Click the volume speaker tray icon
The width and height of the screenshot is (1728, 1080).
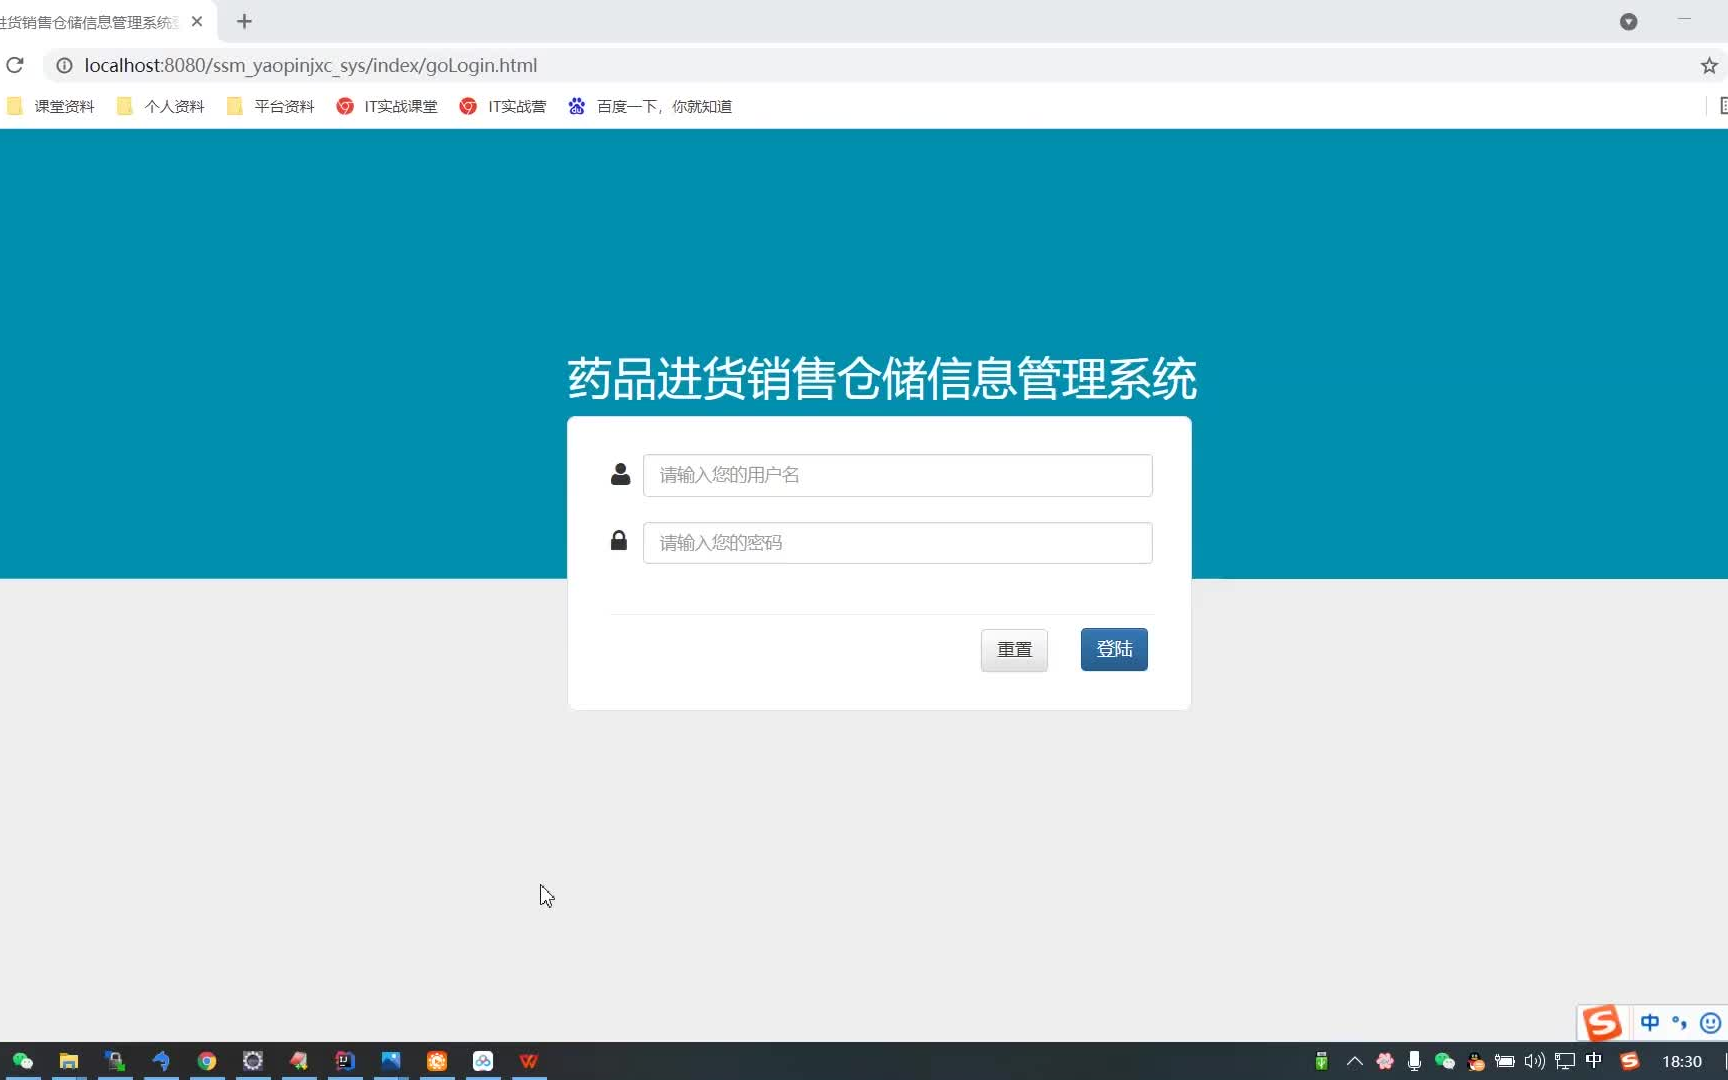tap(1535, 1061)
